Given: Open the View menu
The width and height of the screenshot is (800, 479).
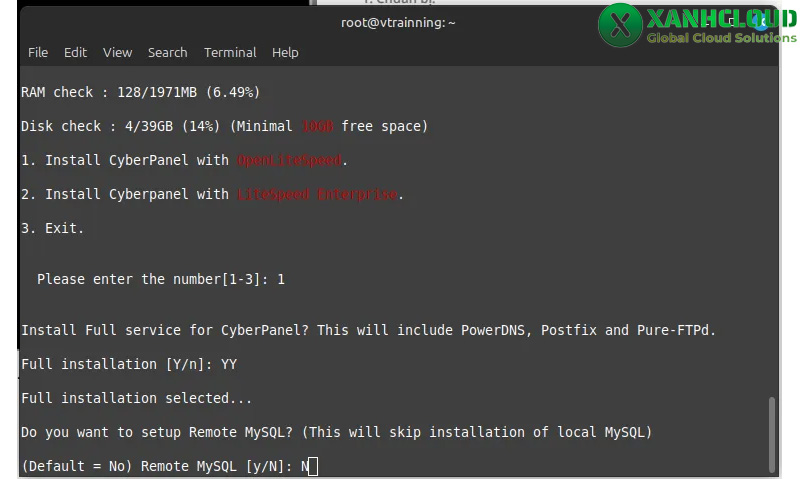Looking at the screenshot, I should coord(117,53).
